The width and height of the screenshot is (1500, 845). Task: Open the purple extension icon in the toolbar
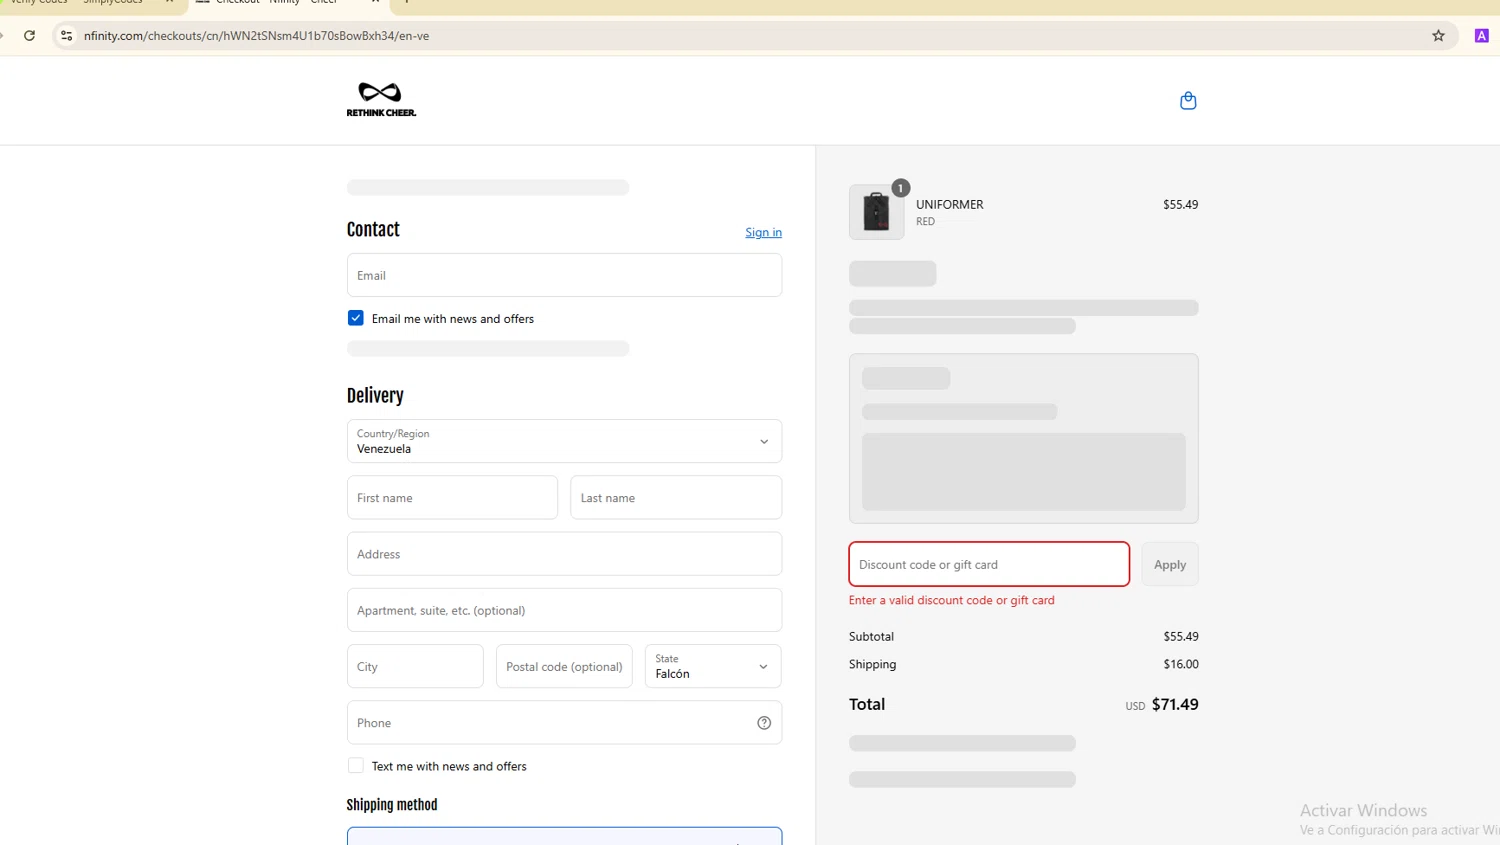[1482, 36]
